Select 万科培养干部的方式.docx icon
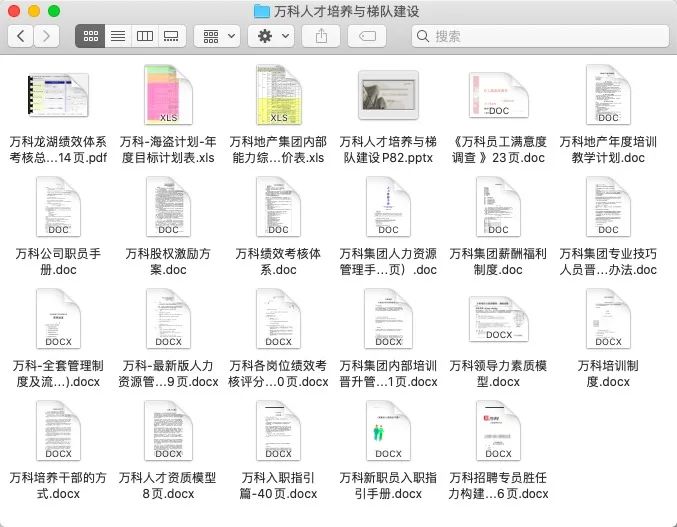 coord(58,431)
